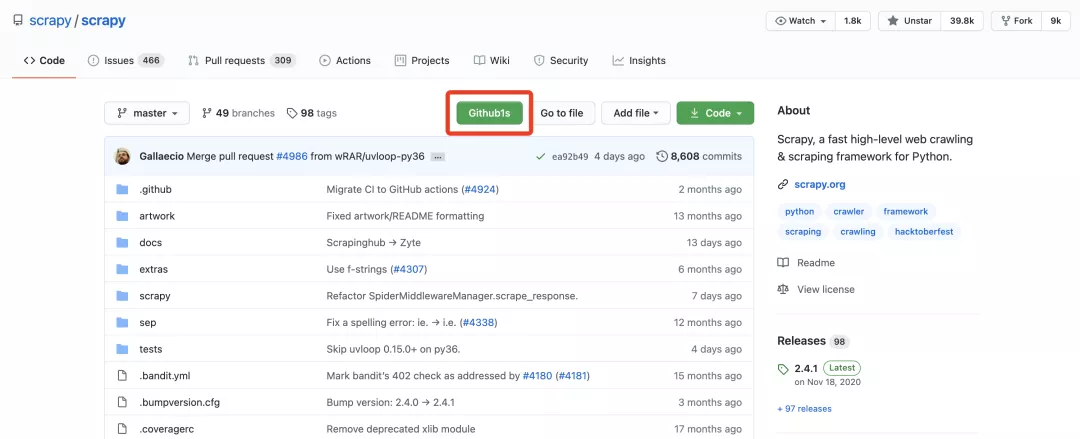
Task: Click the docs folder icon
Action: (x=123, y=243)
